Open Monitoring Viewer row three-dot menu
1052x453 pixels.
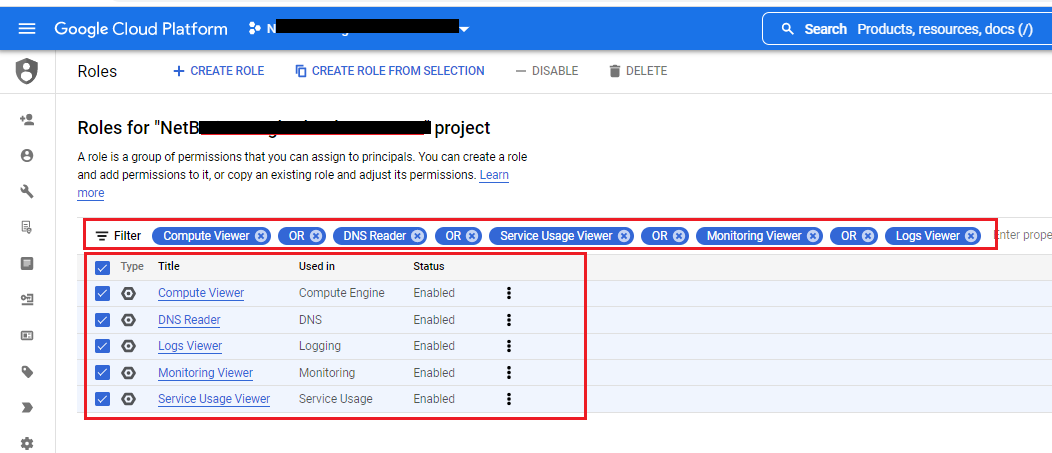point(509,372)
